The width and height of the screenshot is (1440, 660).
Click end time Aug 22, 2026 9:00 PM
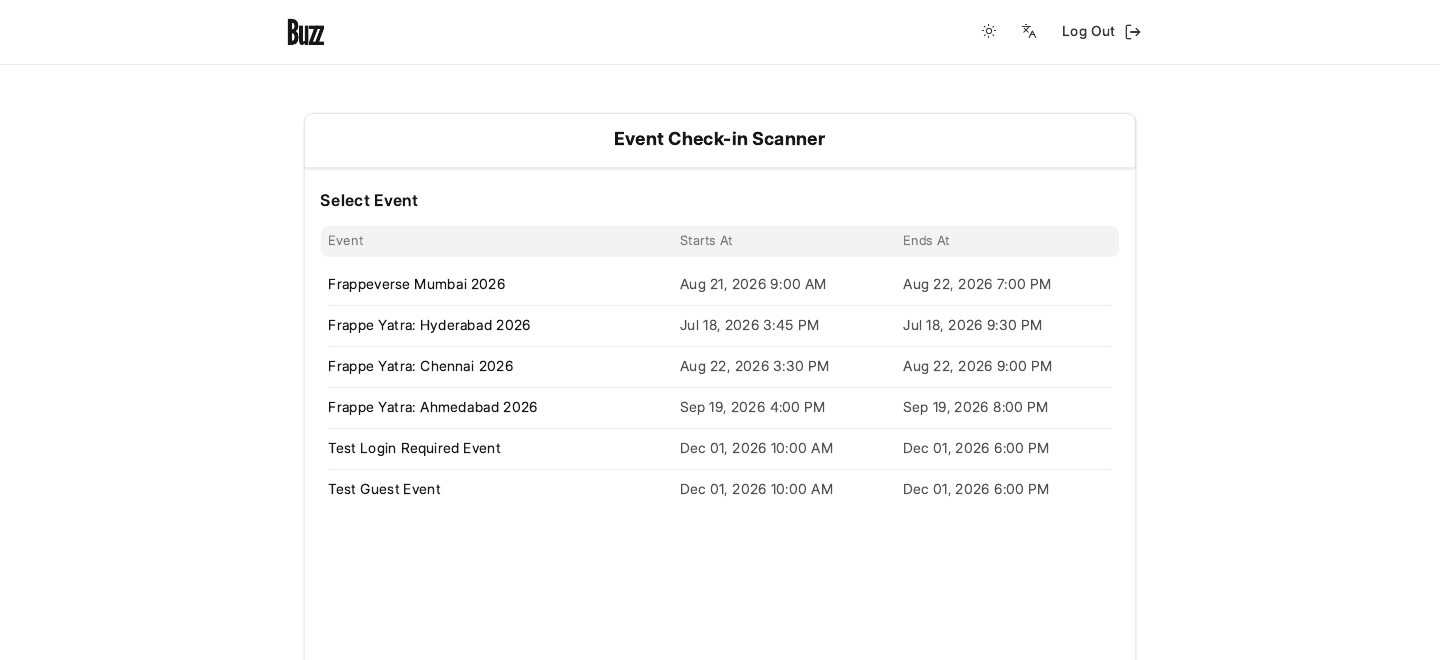point(978,367)
